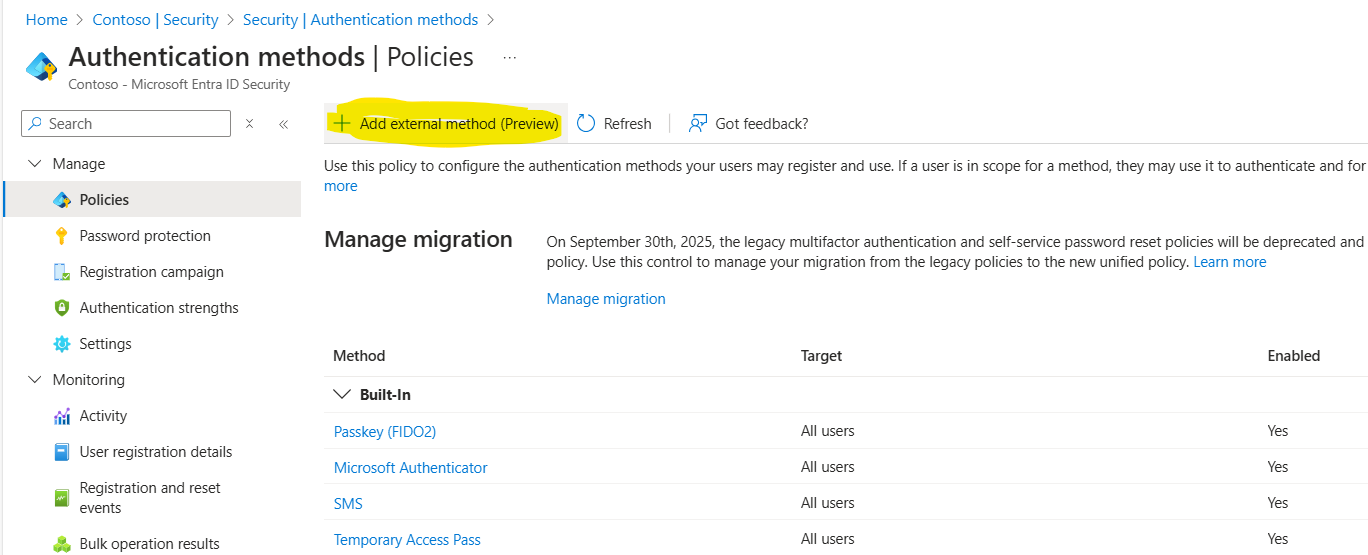This screenshot has width=1368, height=555.
Task: Click the Refresh circular arrow icon
Action: pyautogui.click(x=586, y=124)
